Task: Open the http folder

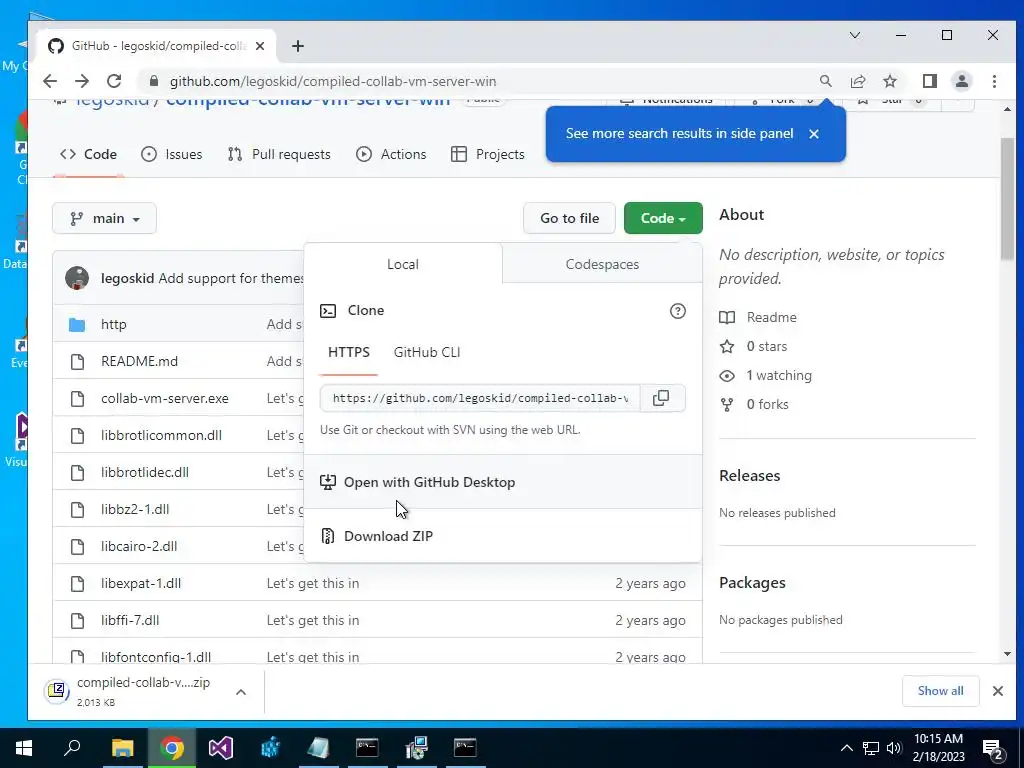Action: (114, 324)
